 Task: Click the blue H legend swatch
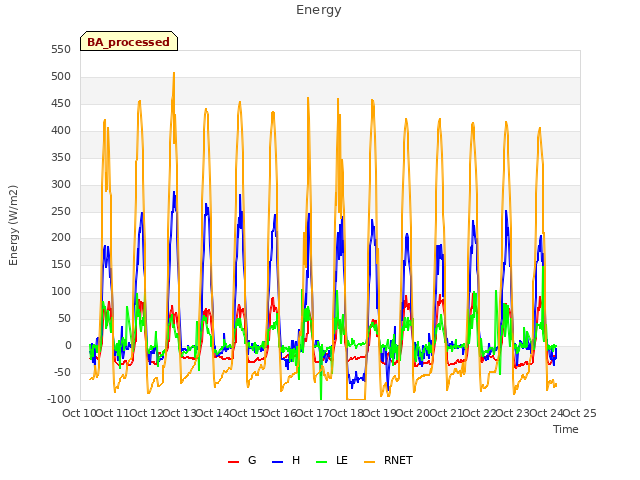click(x=278, y=462)
